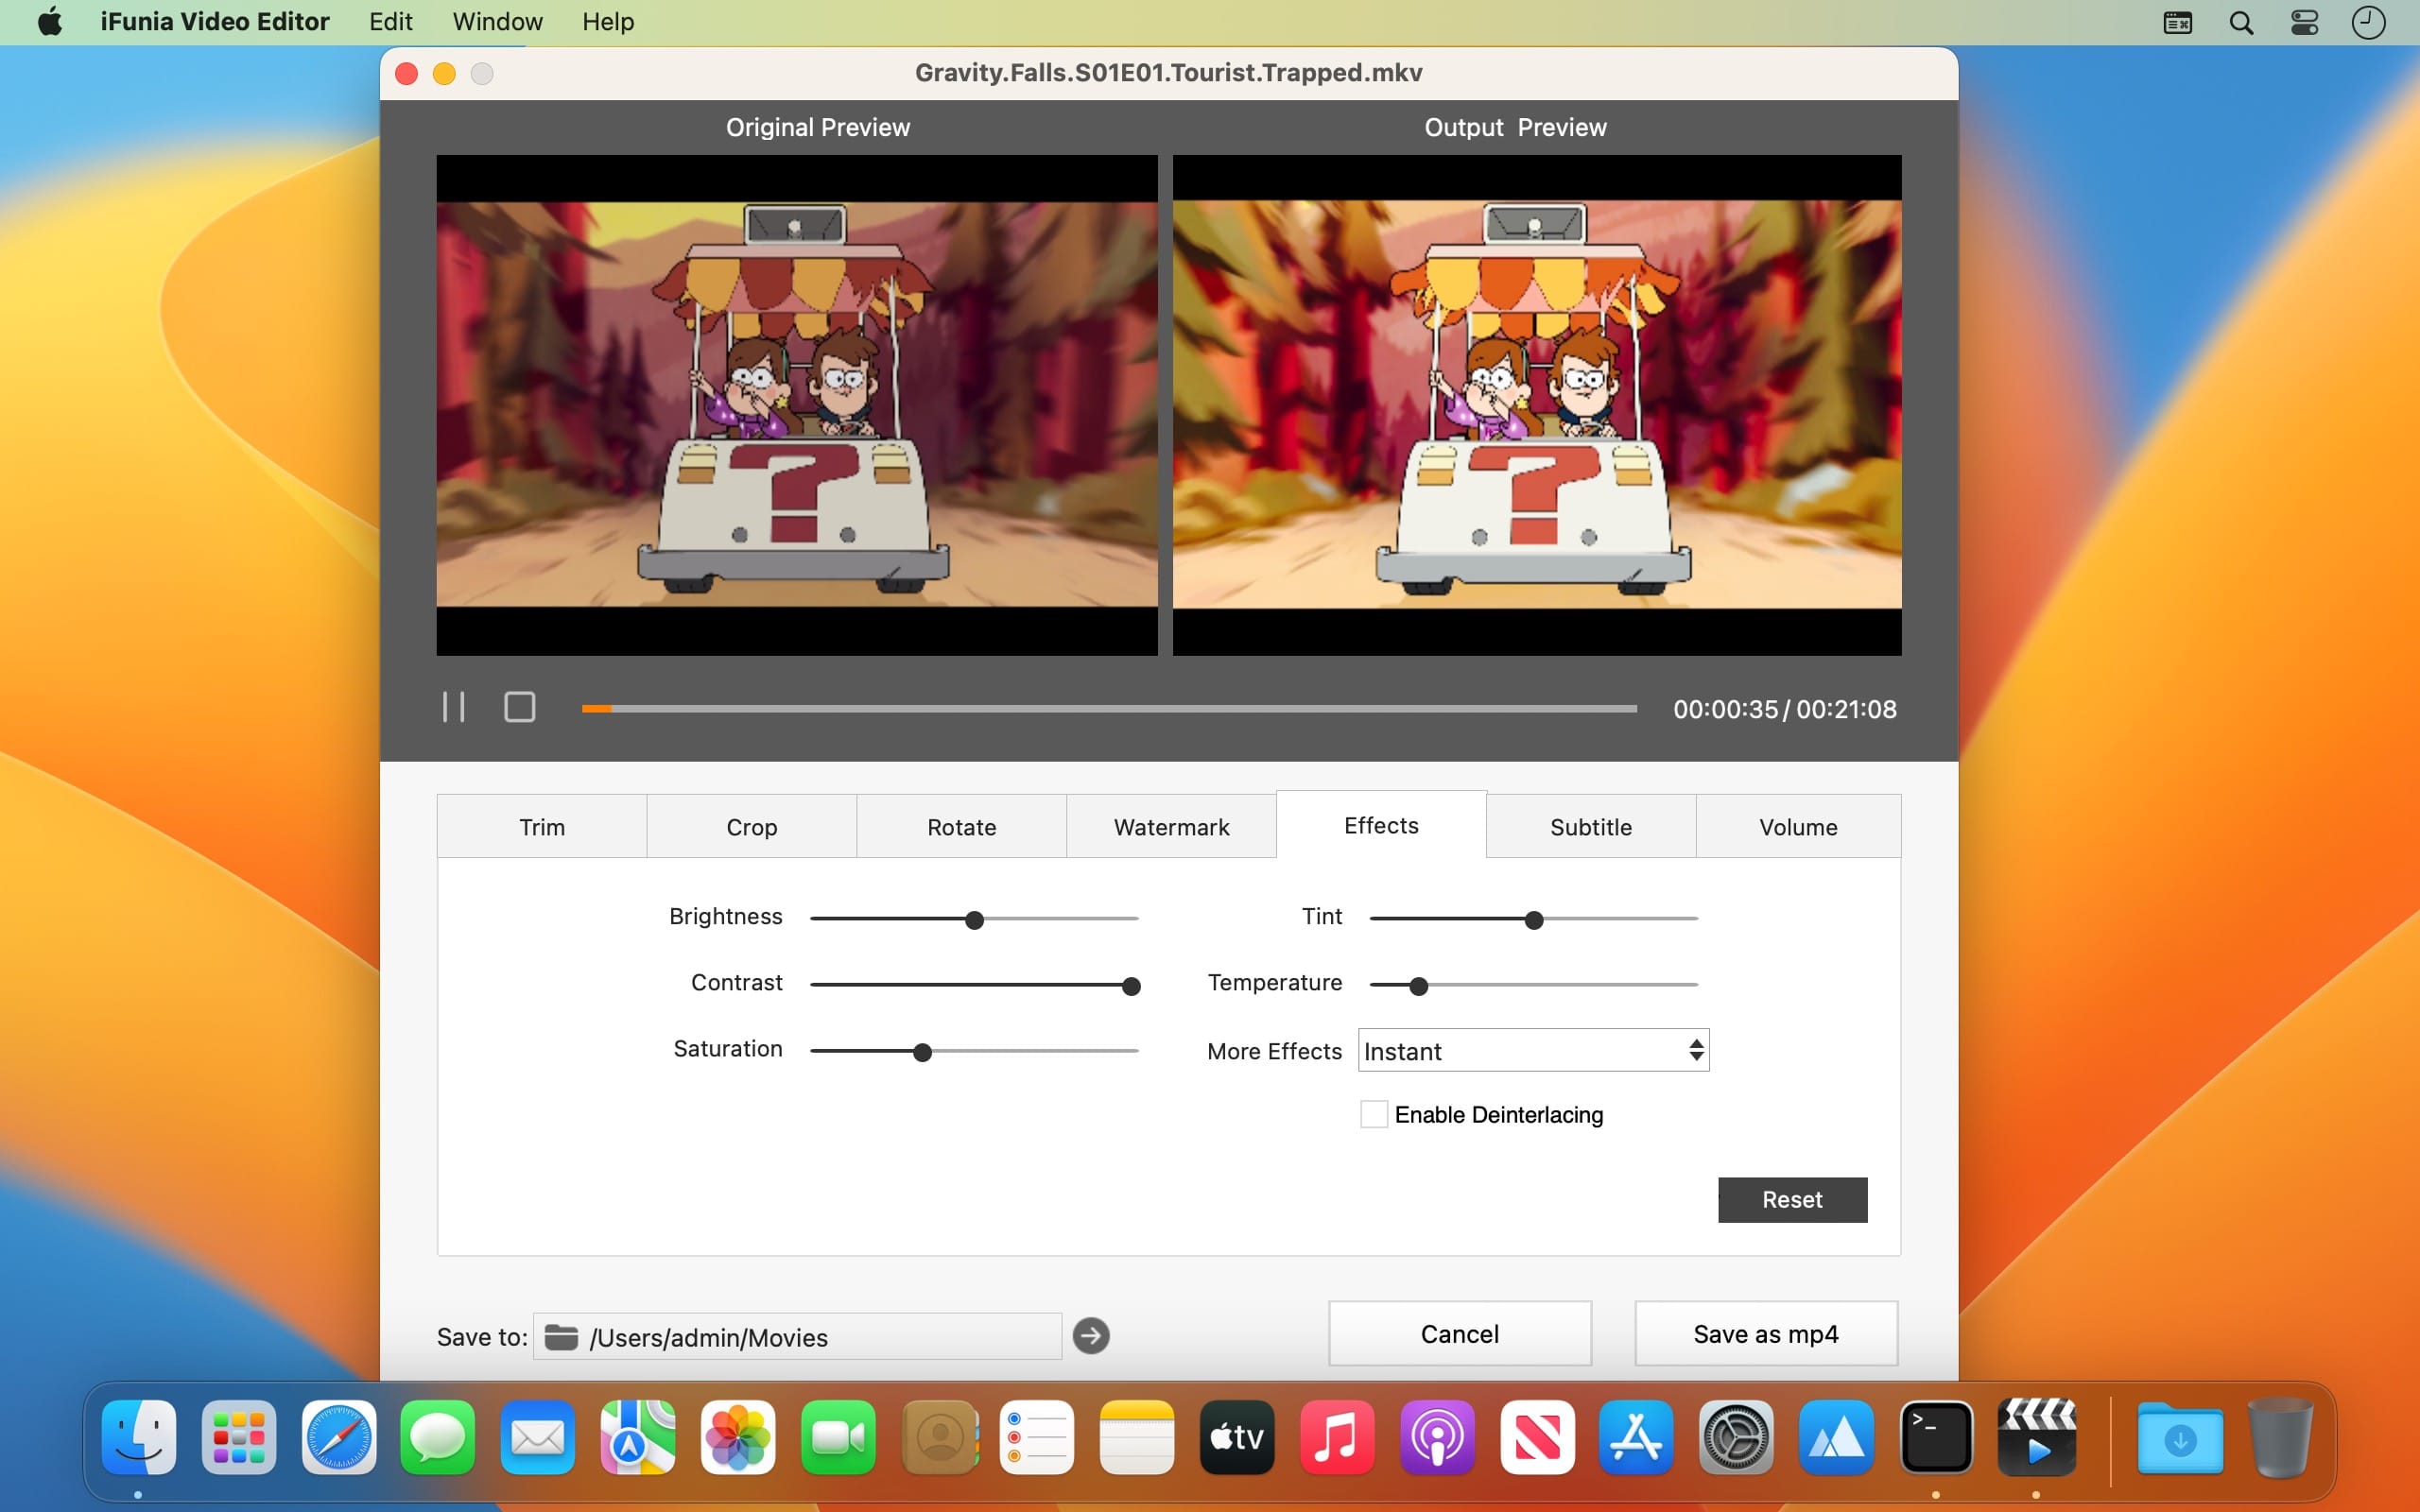Open Control Center in menu bar
Viewport: 2420px width, 1512px height.
click(2304, 22)
